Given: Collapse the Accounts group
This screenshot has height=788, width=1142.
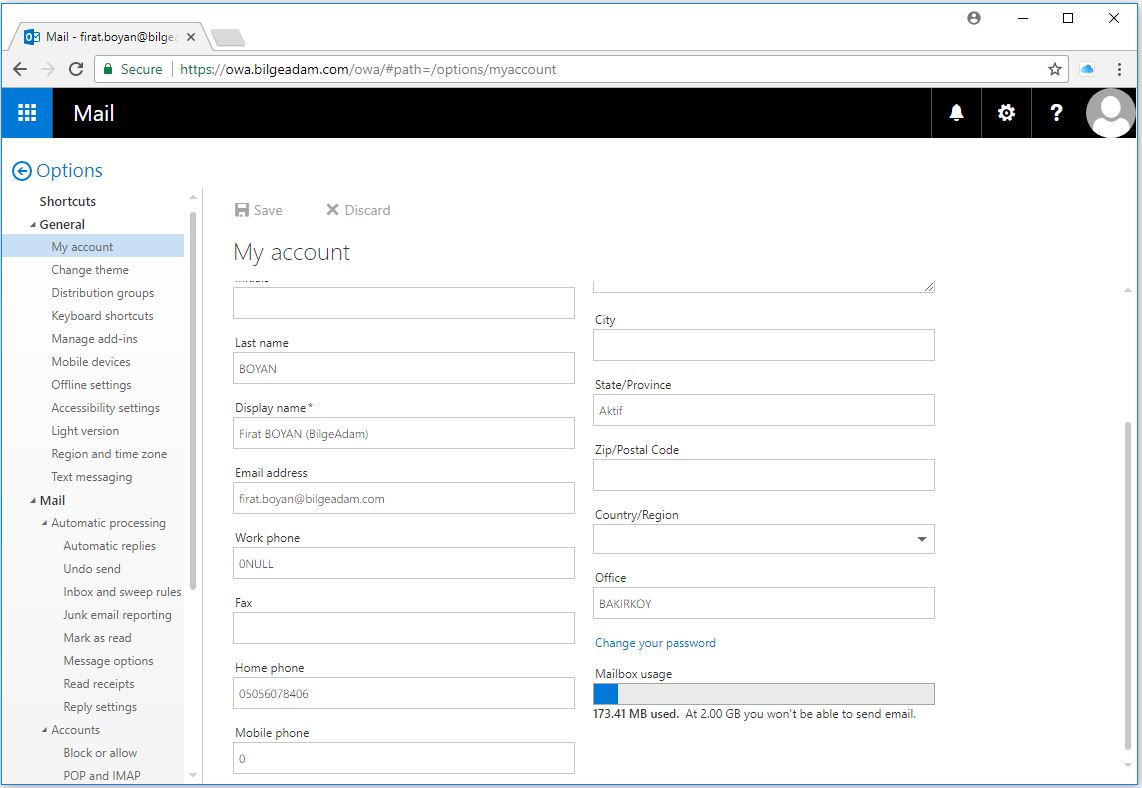Looking at the screenshot, I should pos(44,730).
